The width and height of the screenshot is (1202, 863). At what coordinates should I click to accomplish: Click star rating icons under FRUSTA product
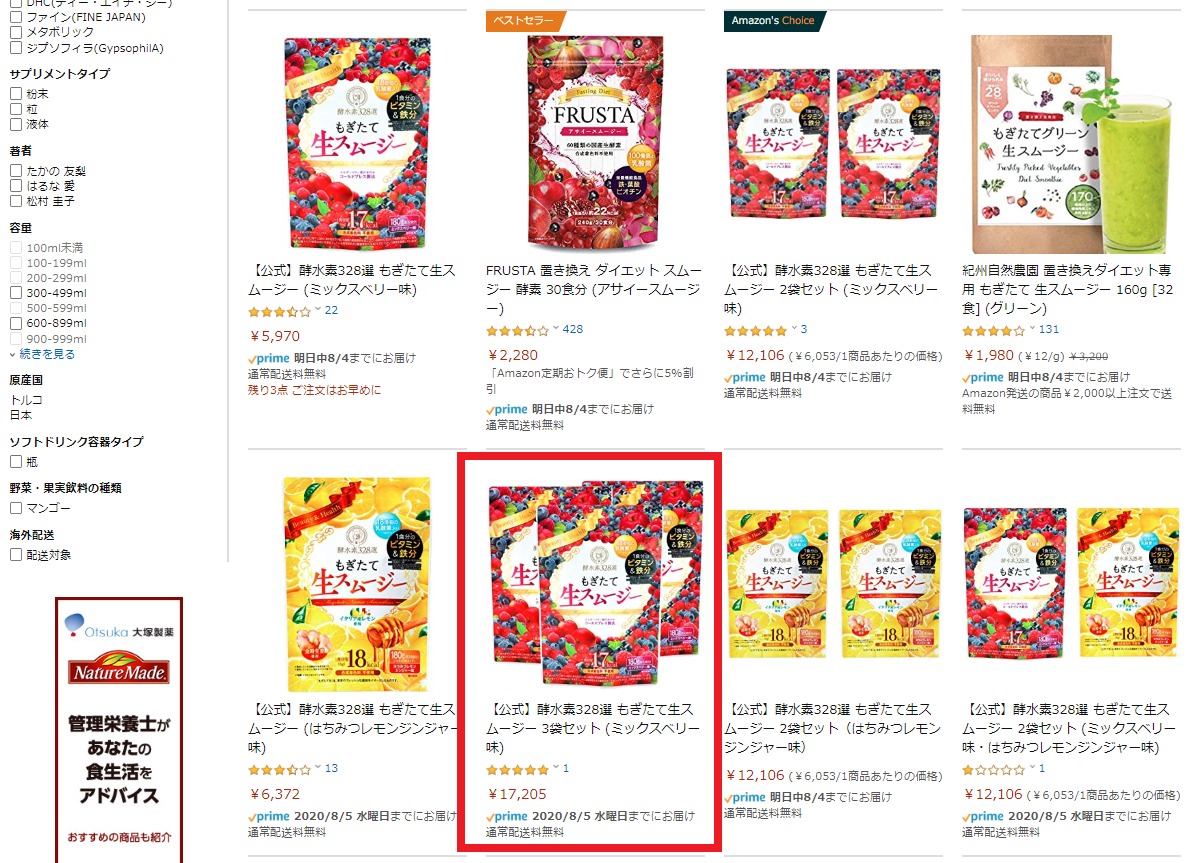tap(518, 330)
